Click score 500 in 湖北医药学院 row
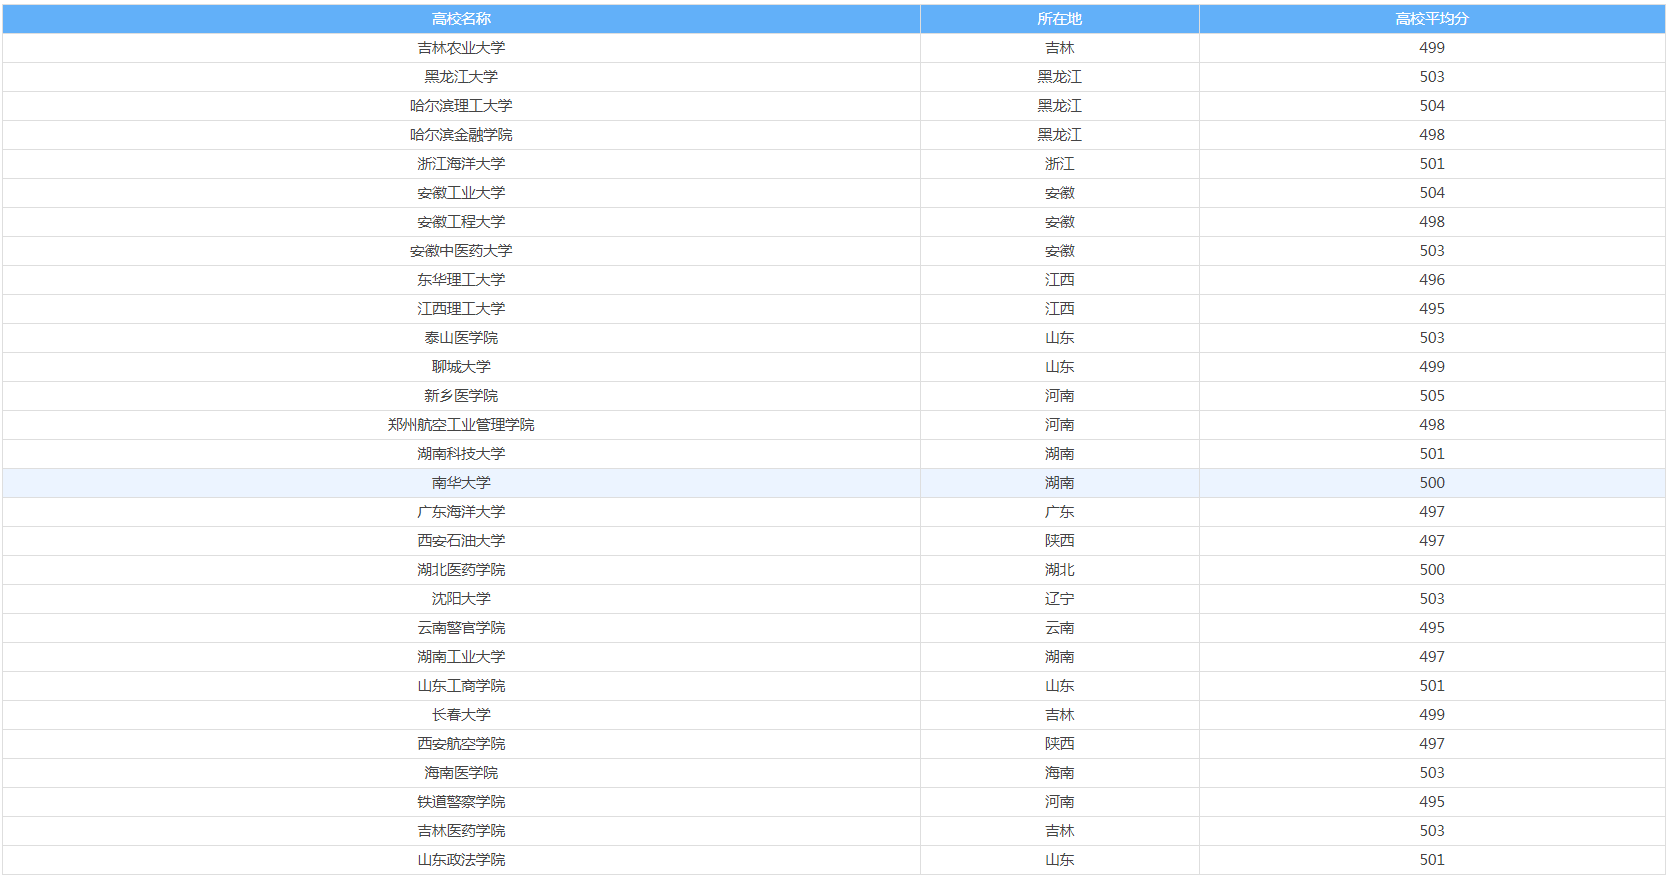Screen dimensions: 1668x877 [1432, 570]
